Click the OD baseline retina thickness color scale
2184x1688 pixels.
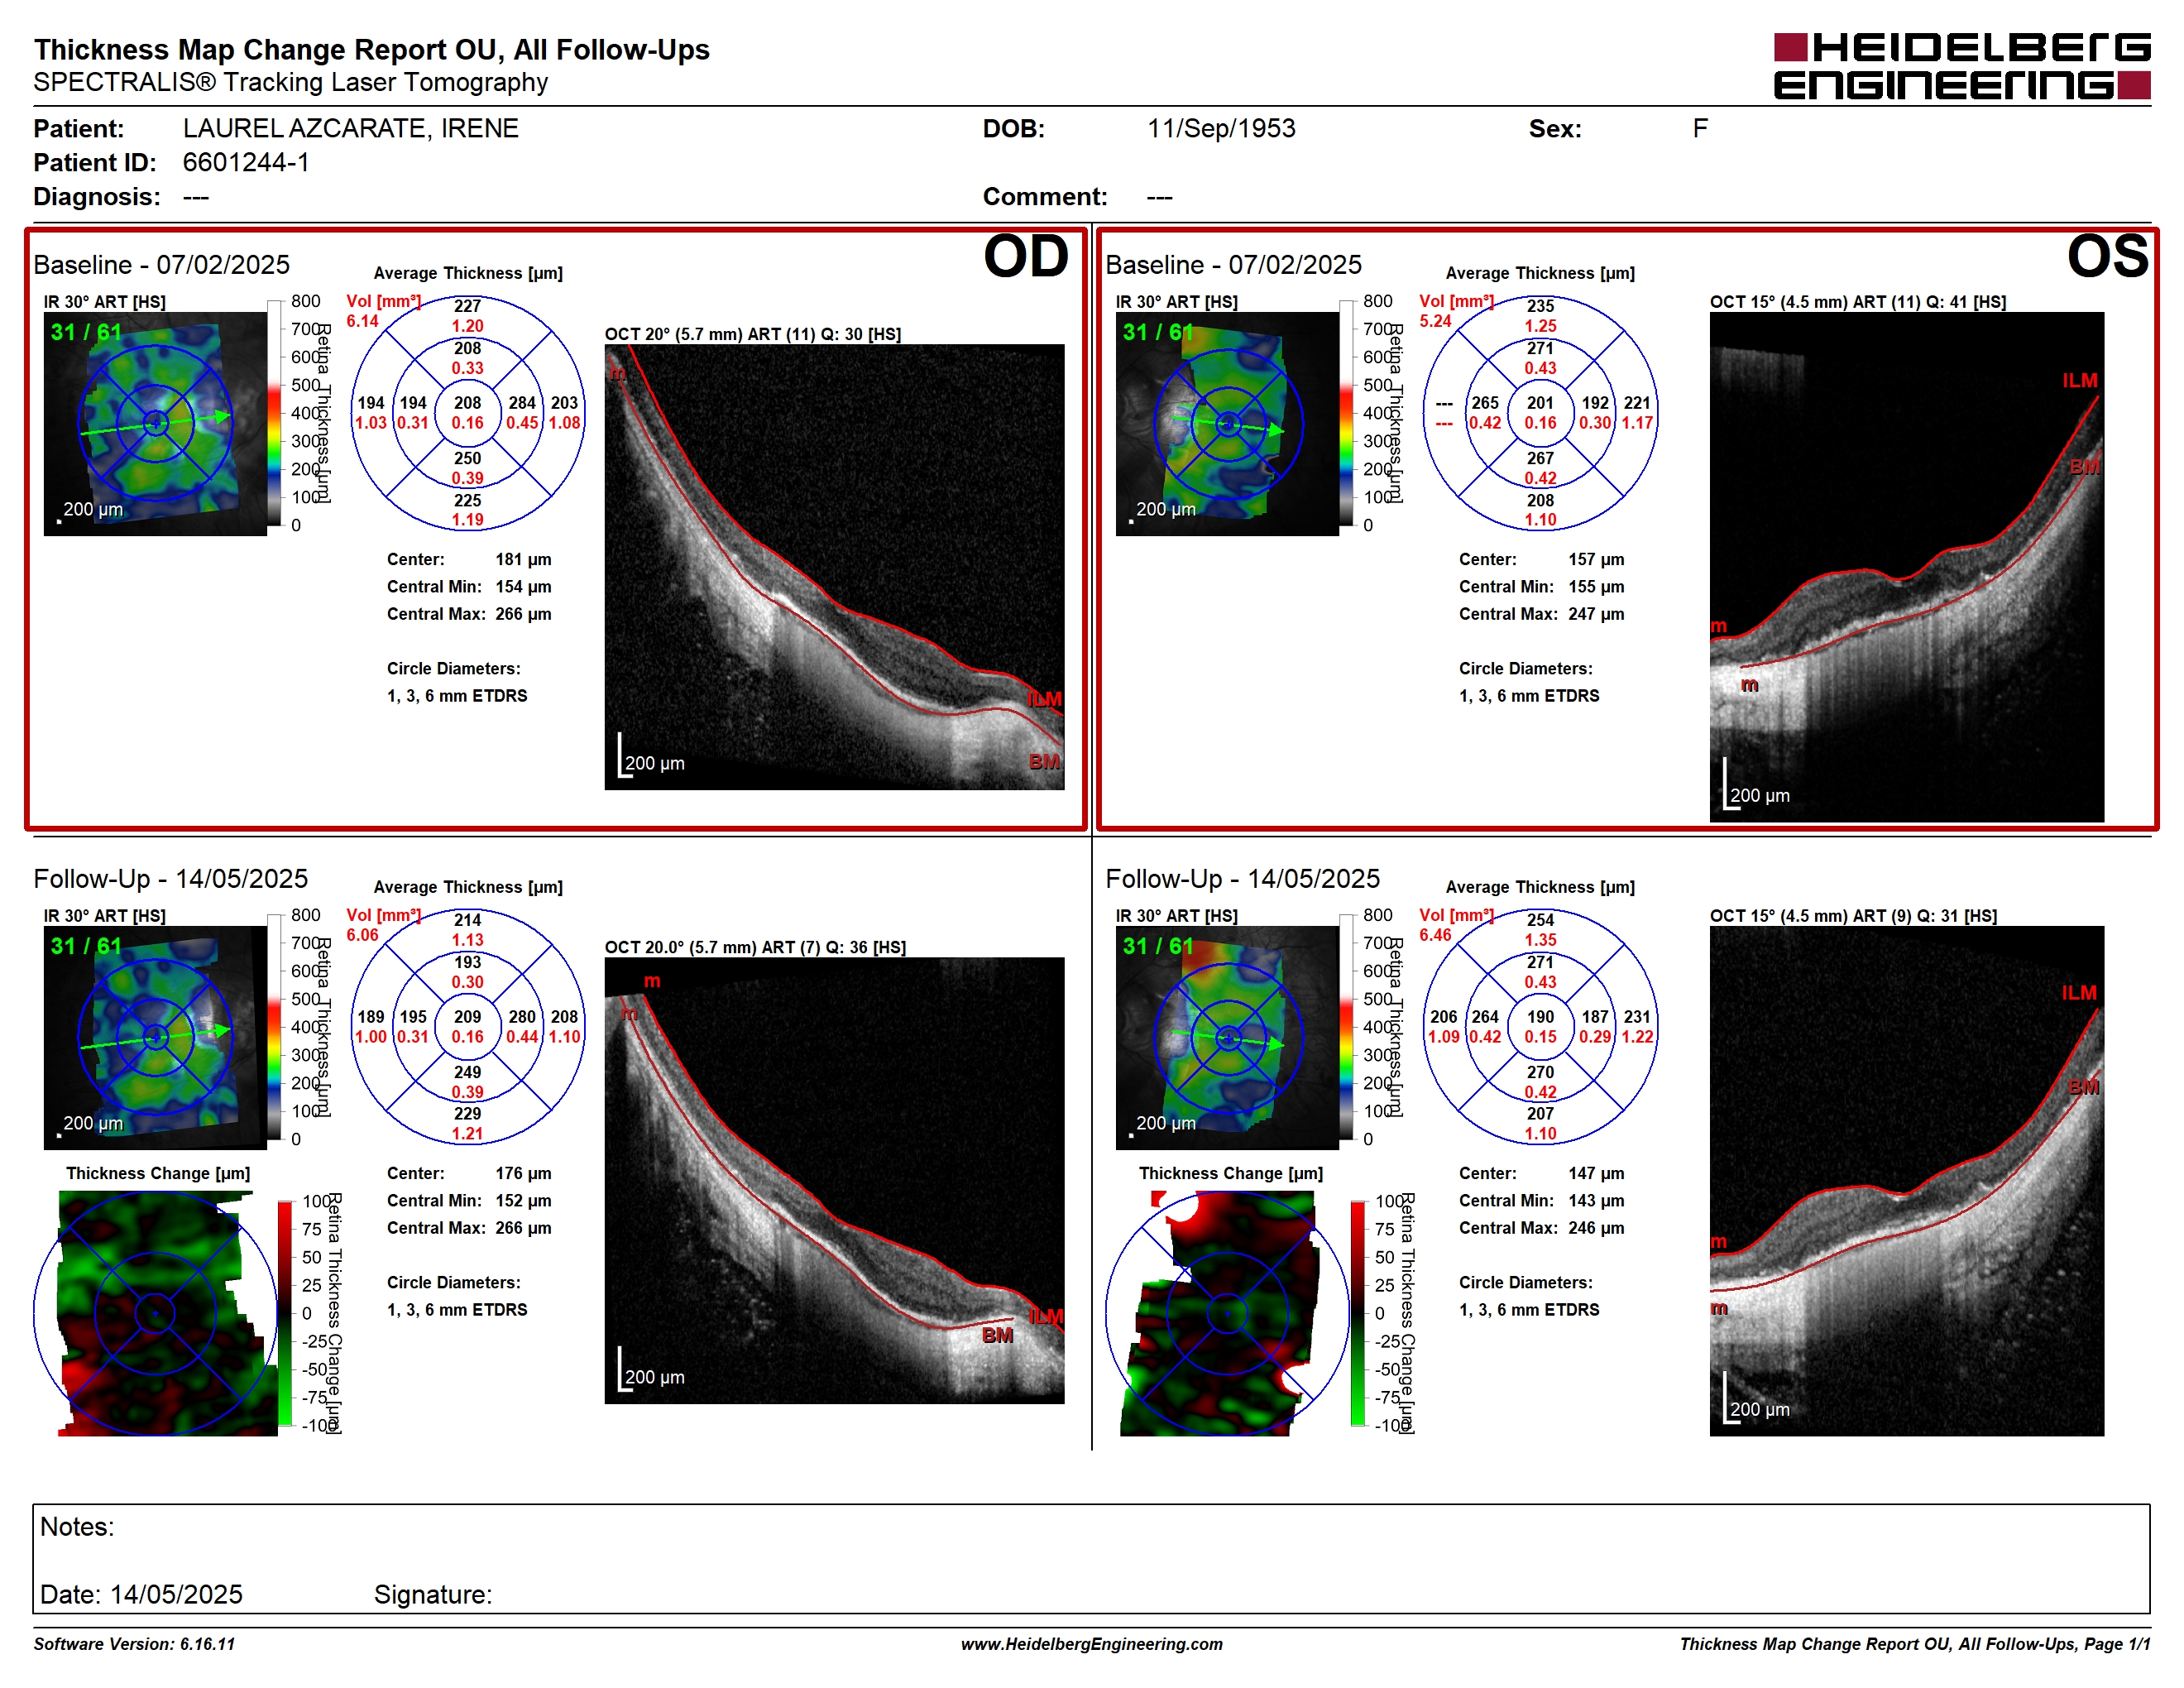pos(274,413)
